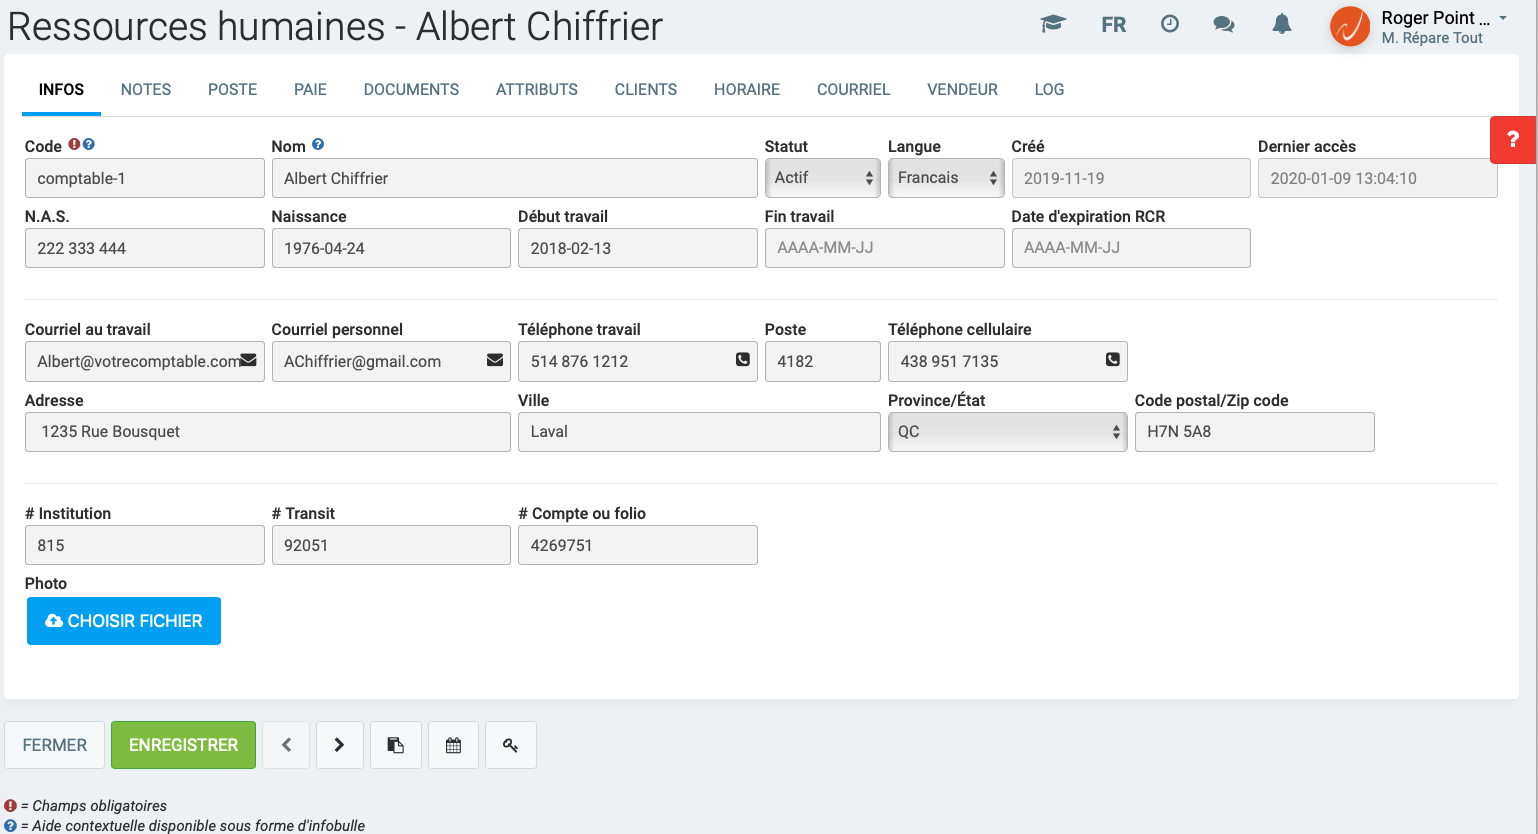Viewport: 1538px width, 834px height.
Task: Click the calendar icon button at bottom
Action: click(x=453, y=745)
